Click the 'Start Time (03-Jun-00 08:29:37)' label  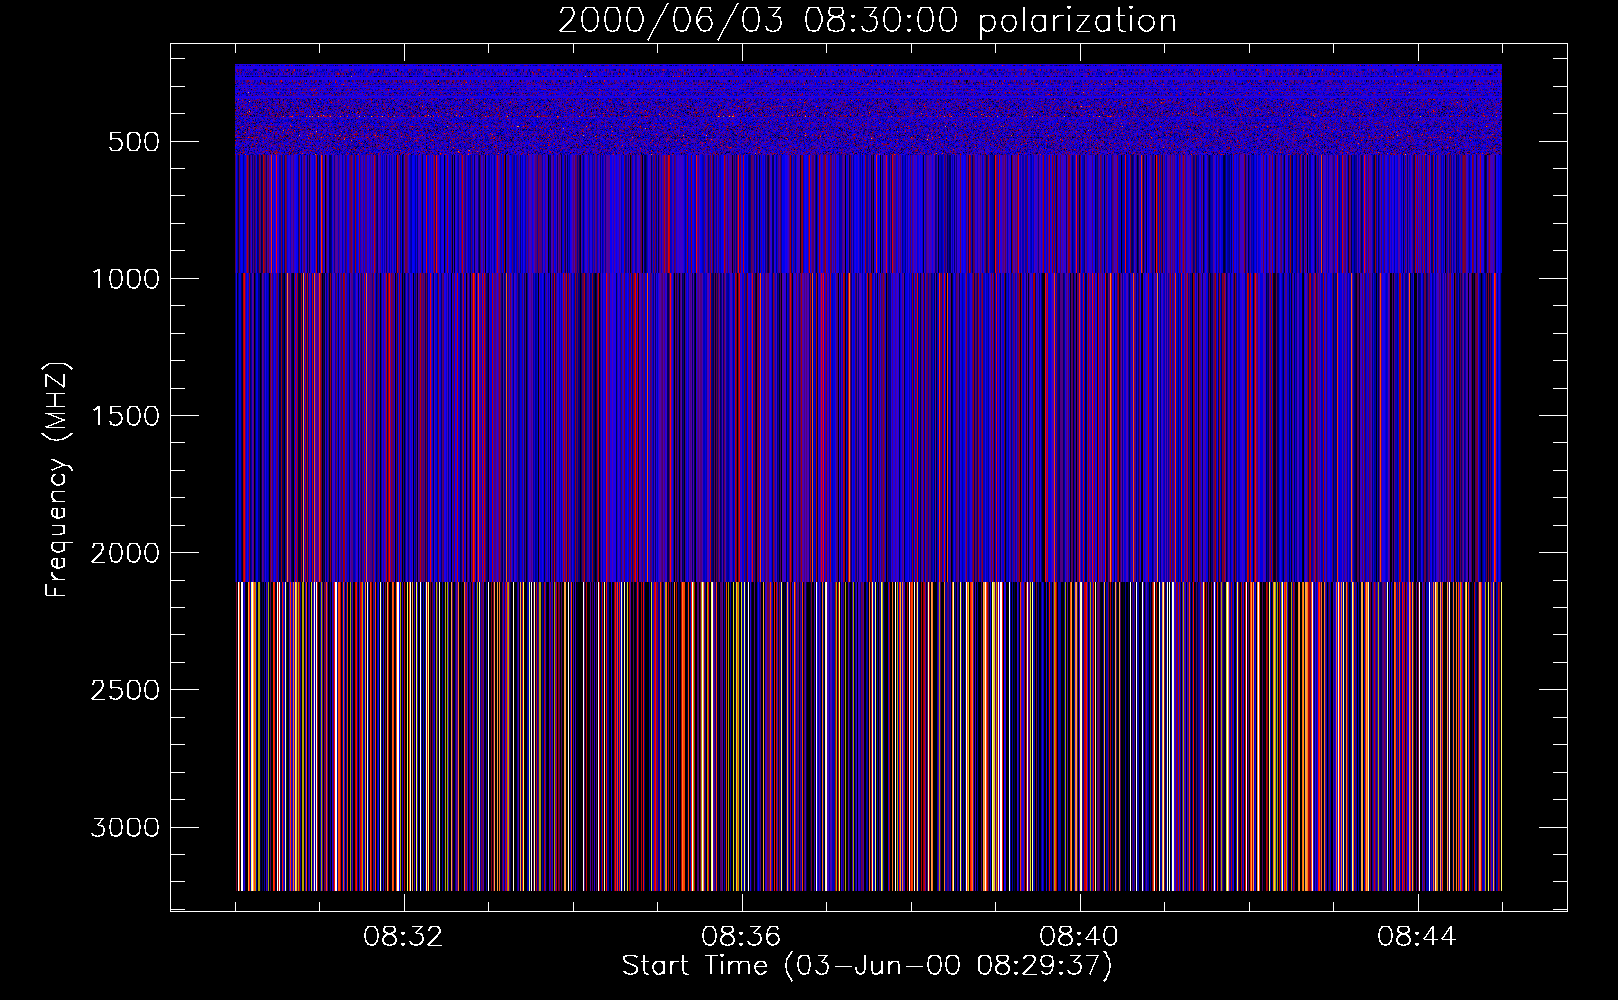(x=867, y=966)
